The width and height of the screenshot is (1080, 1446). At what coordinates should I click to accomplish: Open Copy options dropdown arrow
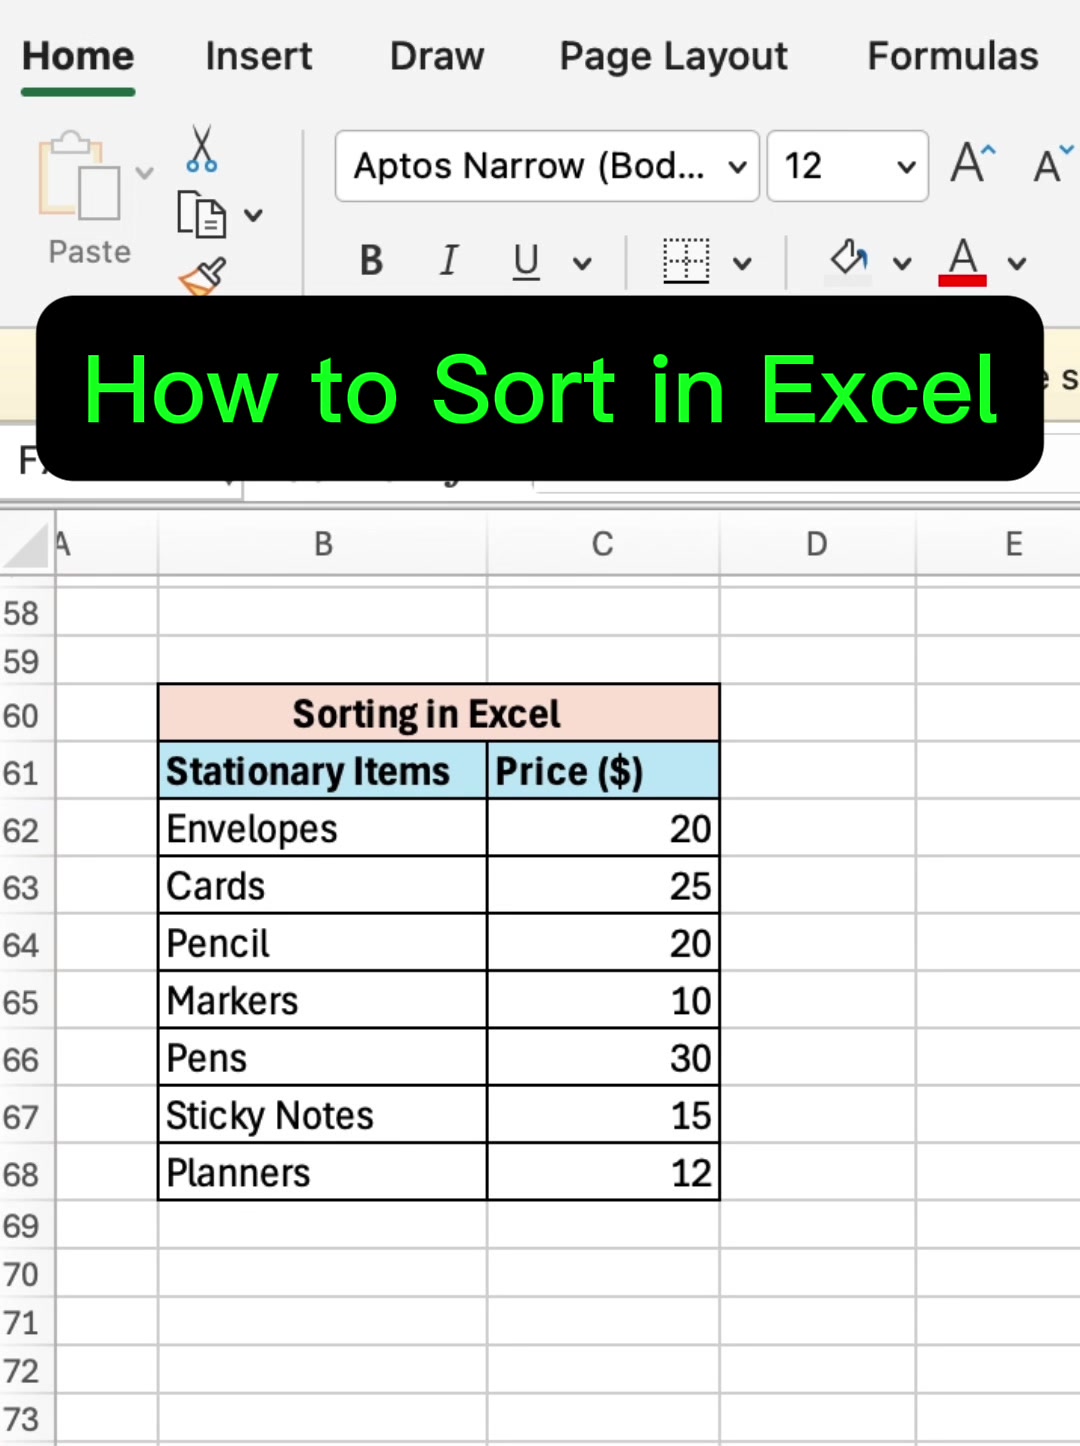tap(253, 215)
